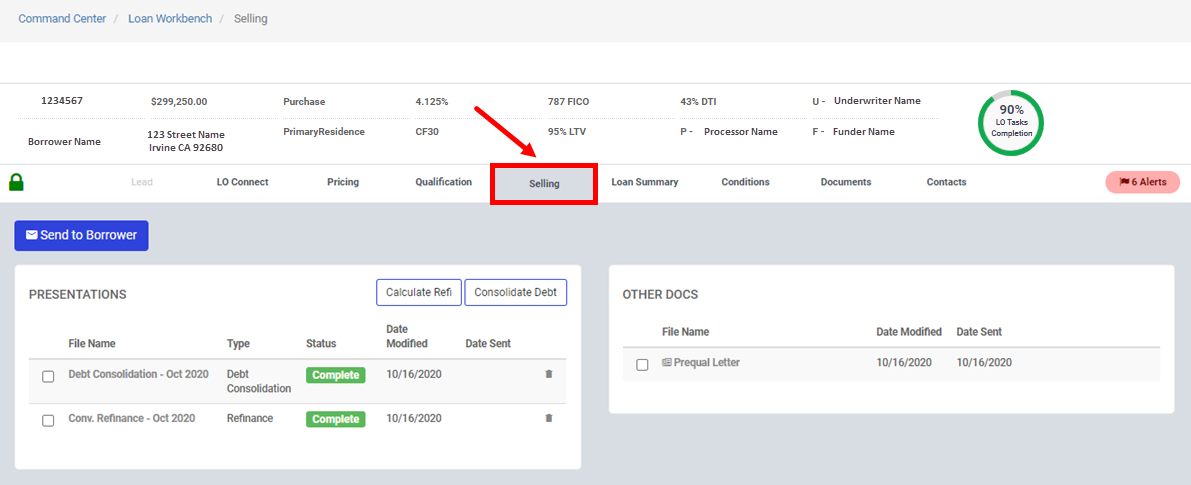Click the Presentations Status column header

321,343
